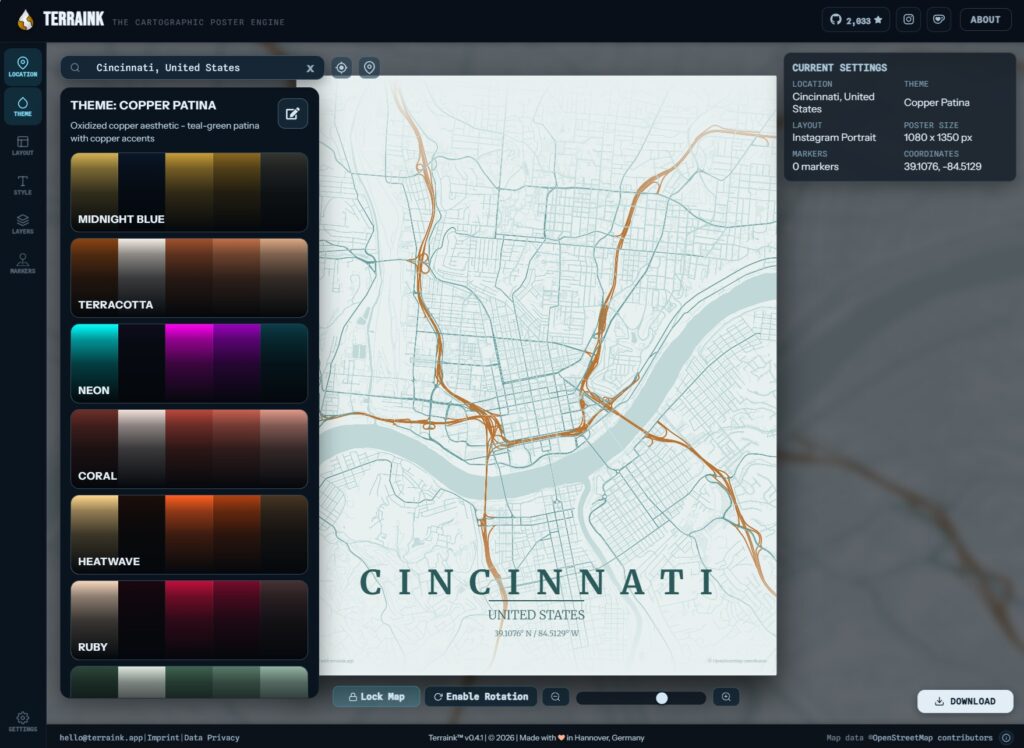This screenshot has width=1024, height=748.
Task: Click the zoom out magnifier icon
Action: [x=555, y=697]
